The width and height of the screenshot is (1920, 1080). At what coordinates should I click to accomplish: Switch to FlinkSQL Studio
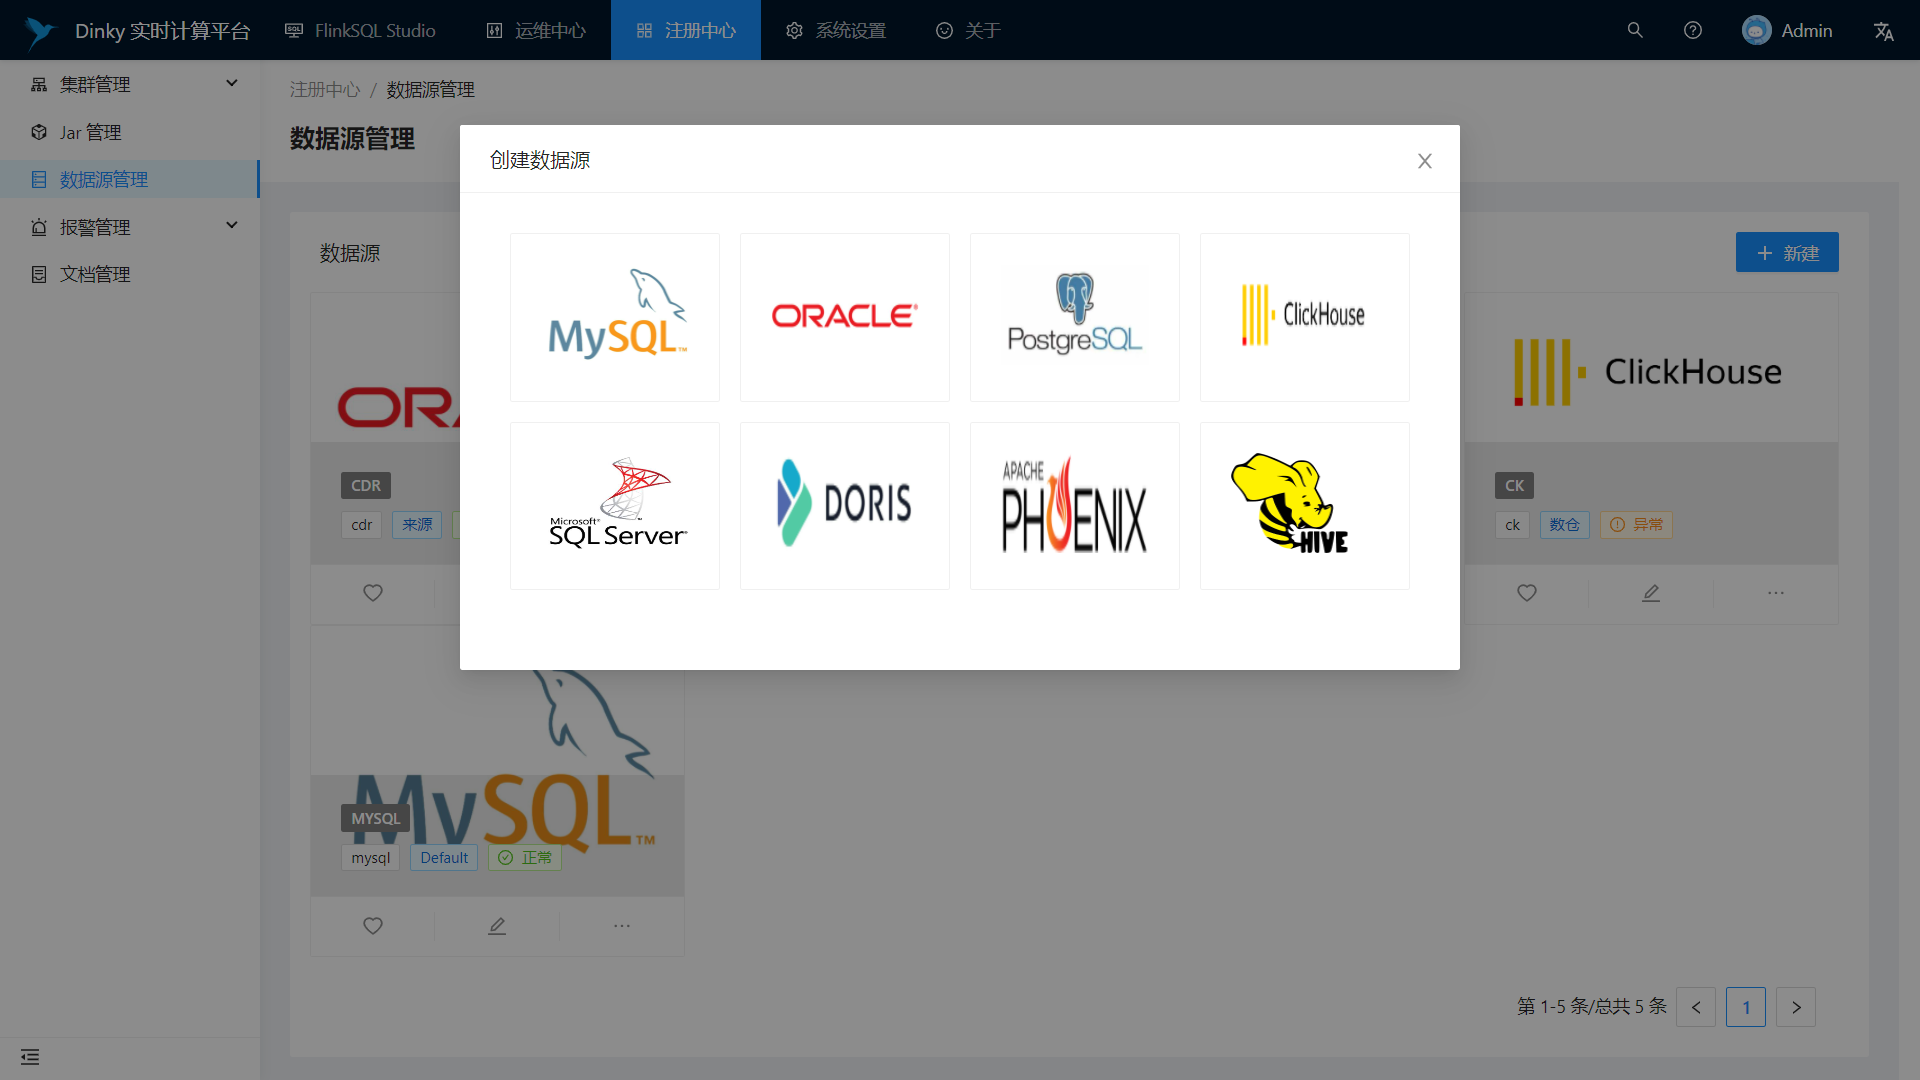(360, 30)
